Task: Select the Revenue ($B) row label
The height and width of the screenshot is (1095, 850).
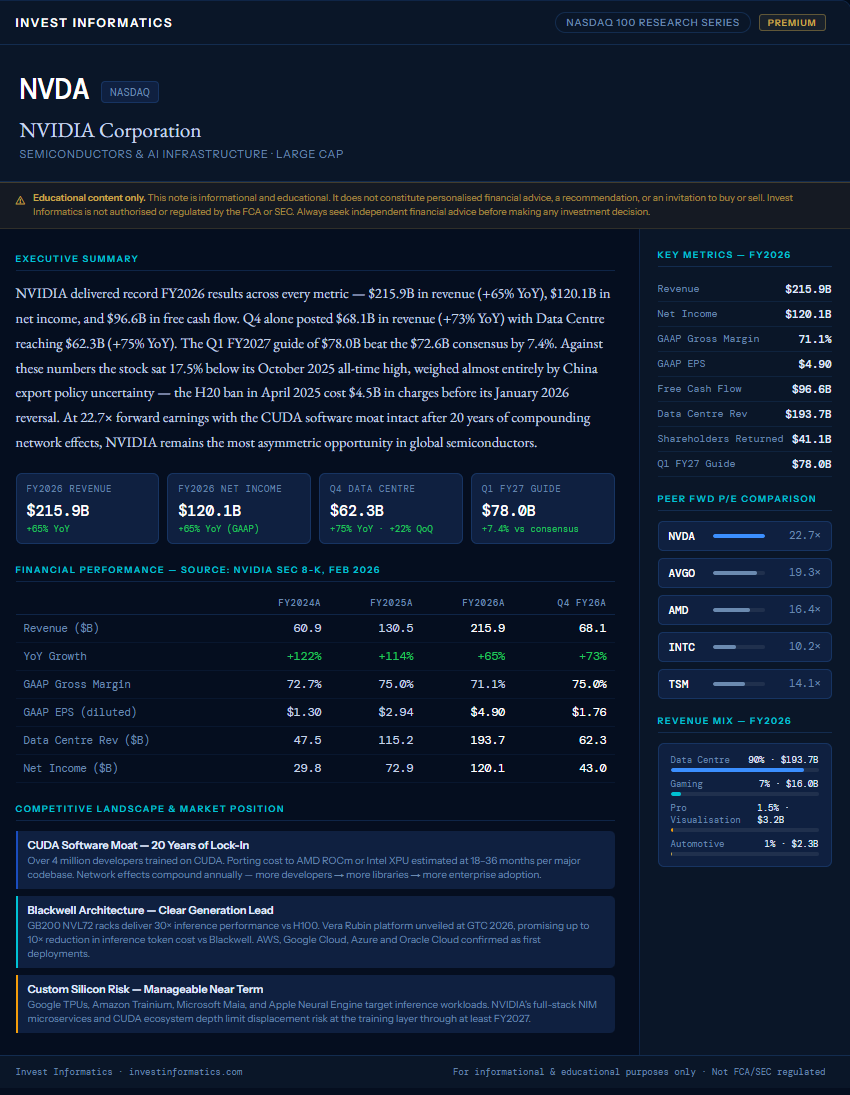Action: click(61, 629)
